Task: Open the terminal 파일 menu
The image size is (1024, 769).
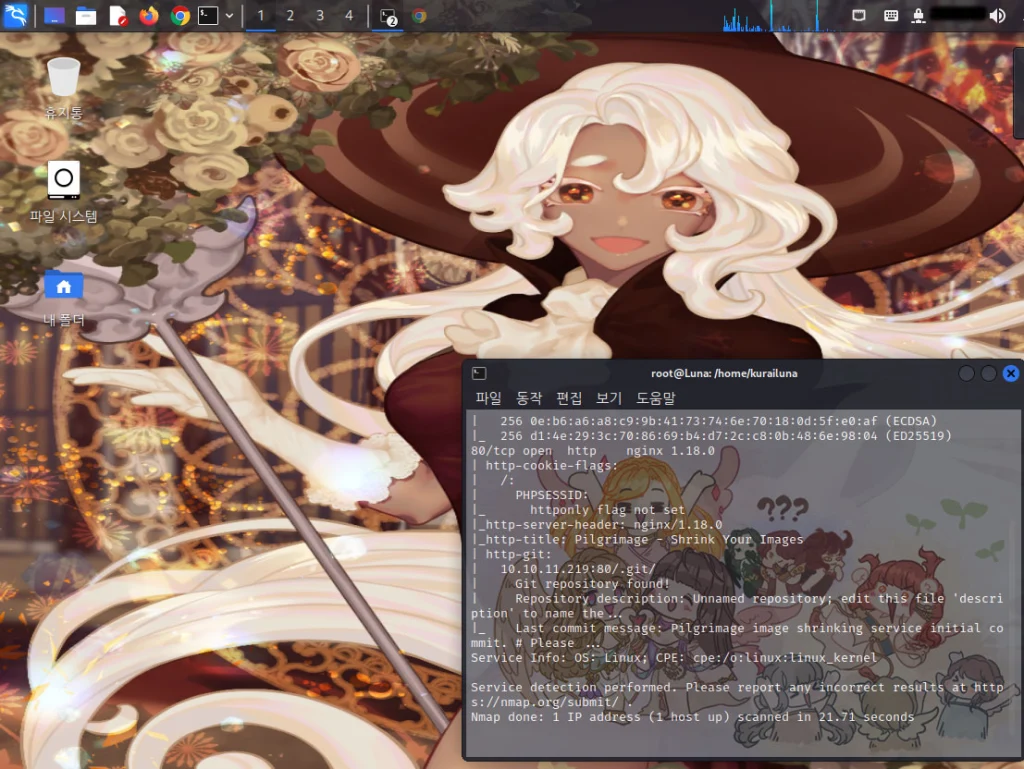Action: pos(488,398)
